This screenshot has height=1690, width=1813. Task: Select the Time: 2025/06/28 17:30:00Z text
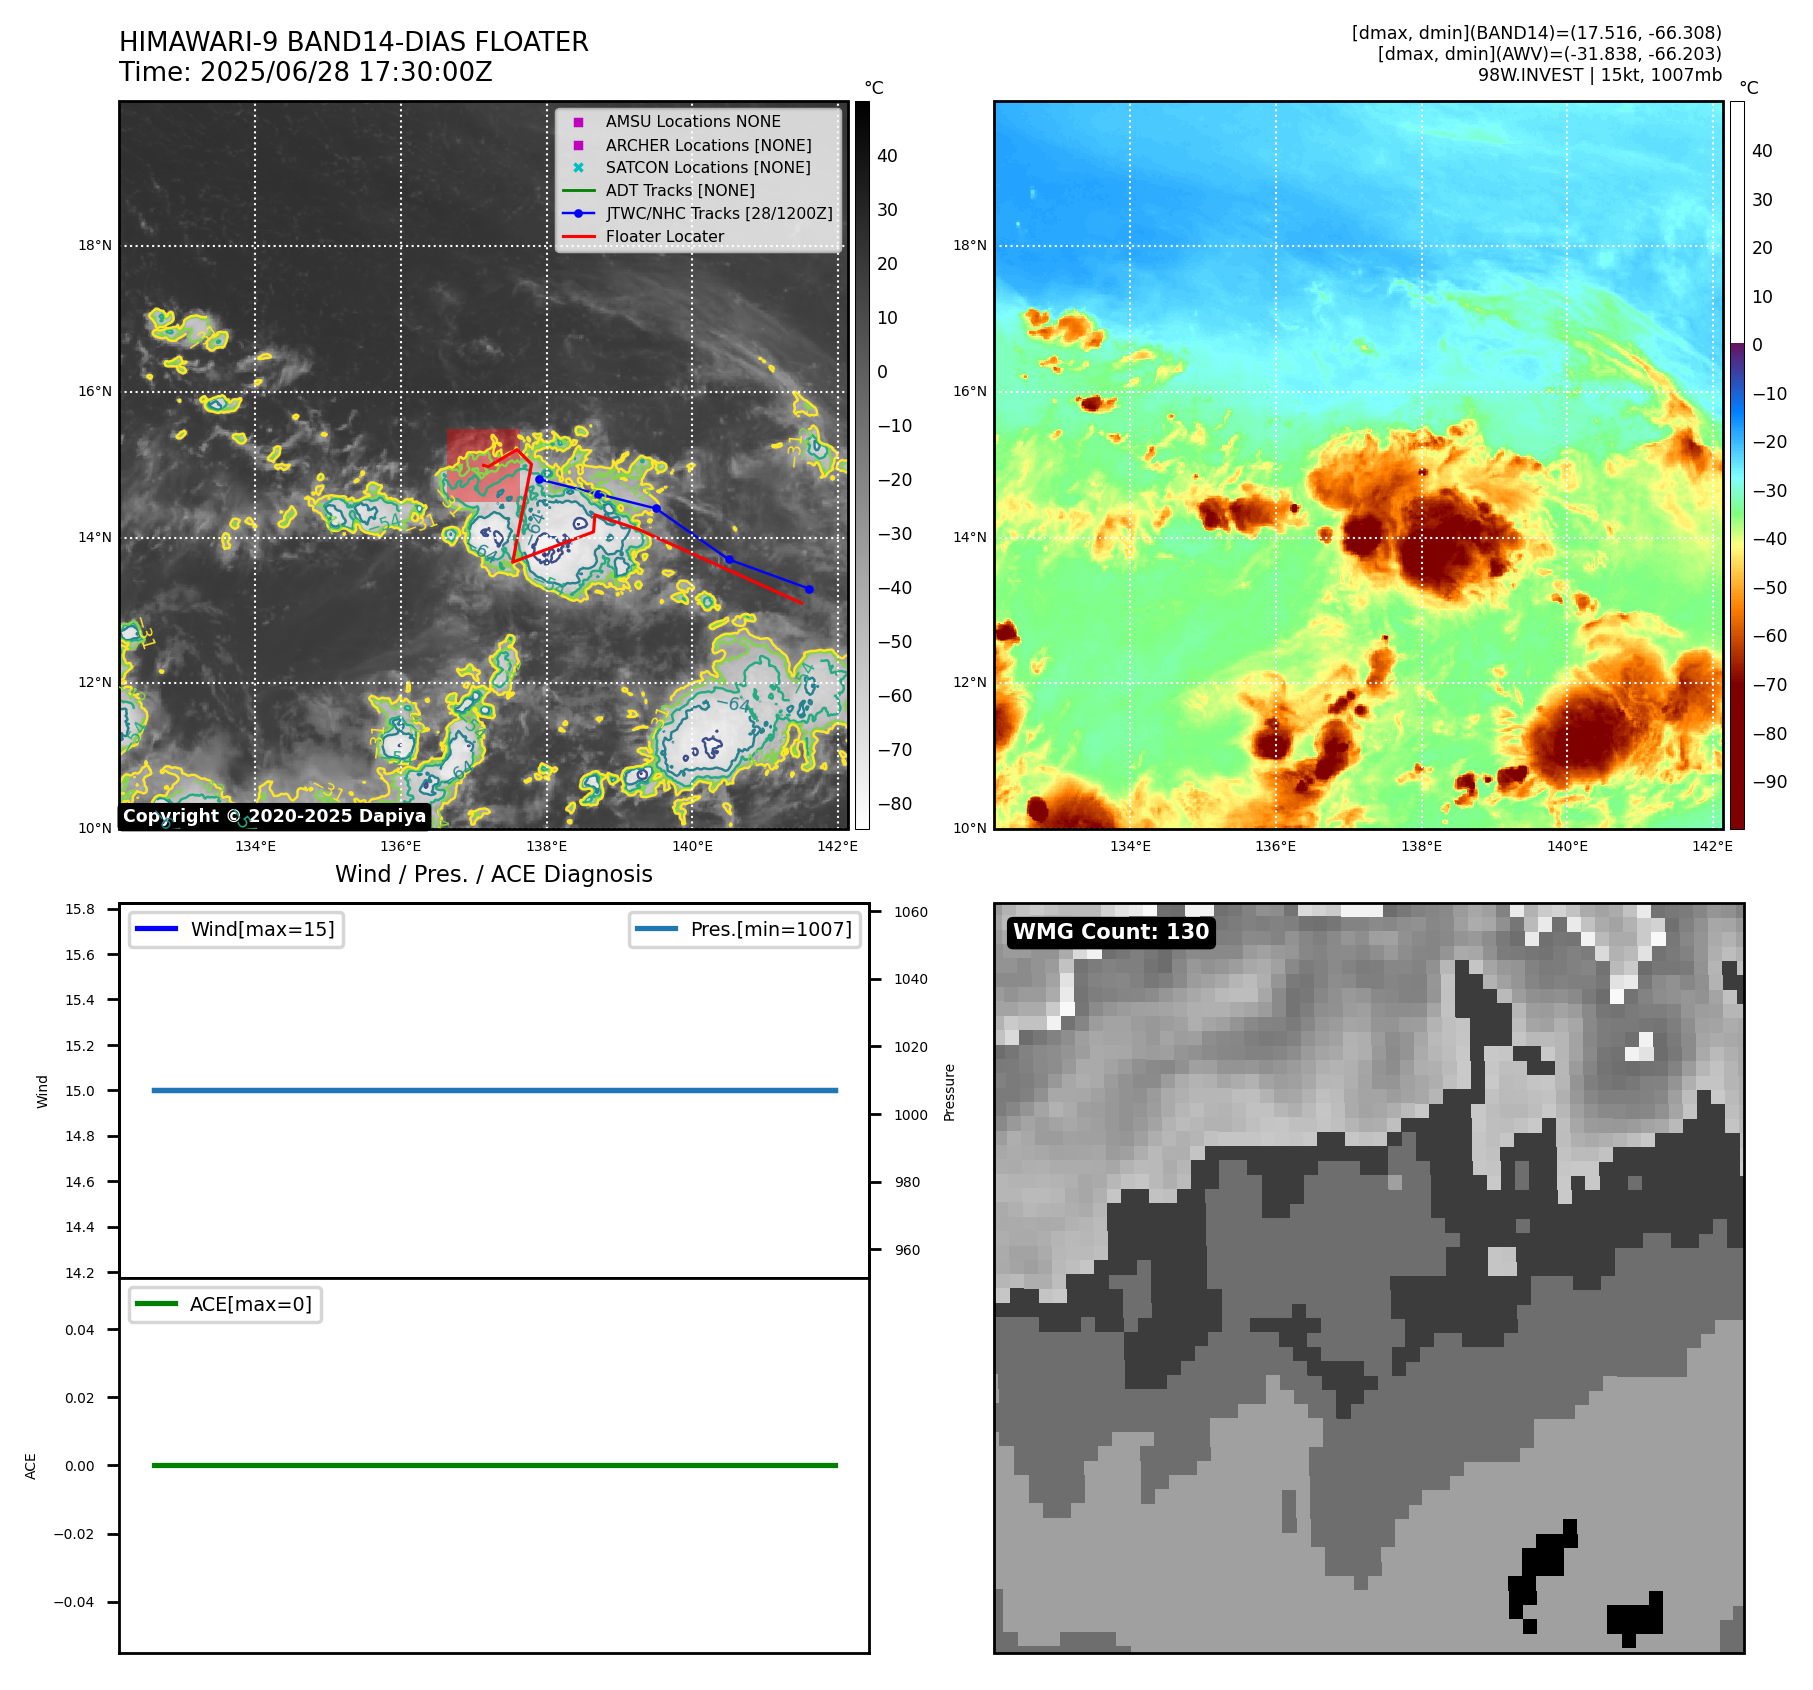(x=306, y=72)
